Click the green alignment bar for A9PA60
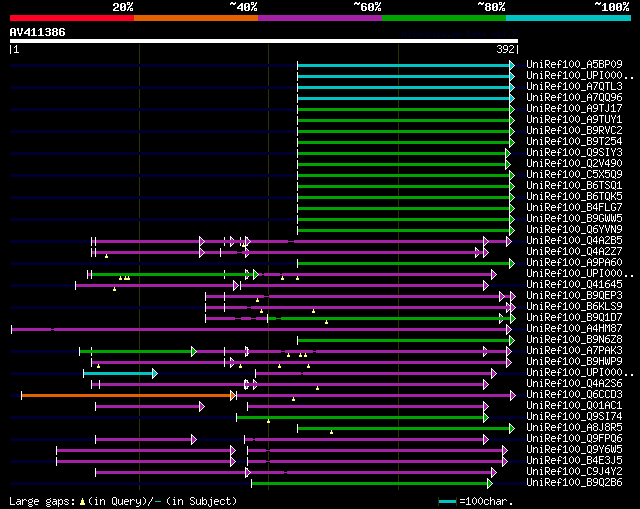The height and width of the screenshot is (509, 640). (x=400, y=263)
